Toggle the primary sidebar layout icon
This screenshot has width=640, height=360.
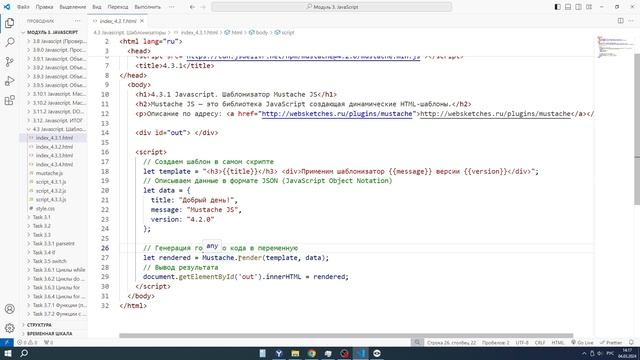coord(558,7)
